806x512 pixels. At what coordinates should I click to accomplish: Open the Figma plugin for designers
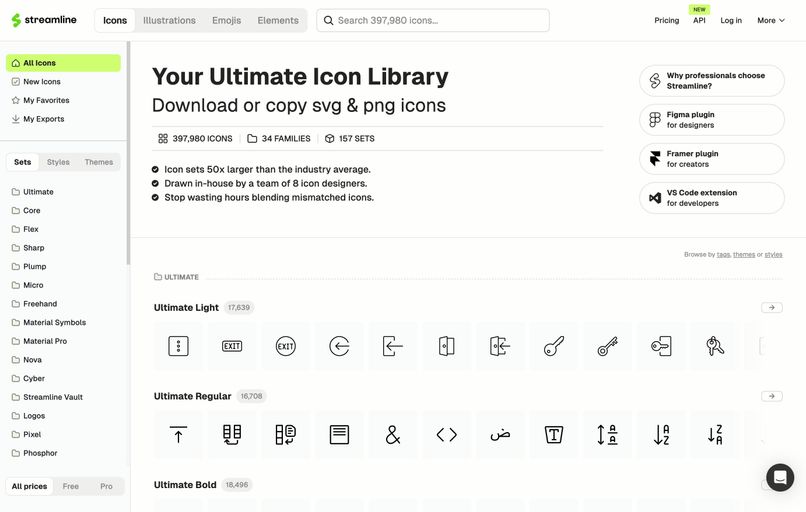pos(711,120)
